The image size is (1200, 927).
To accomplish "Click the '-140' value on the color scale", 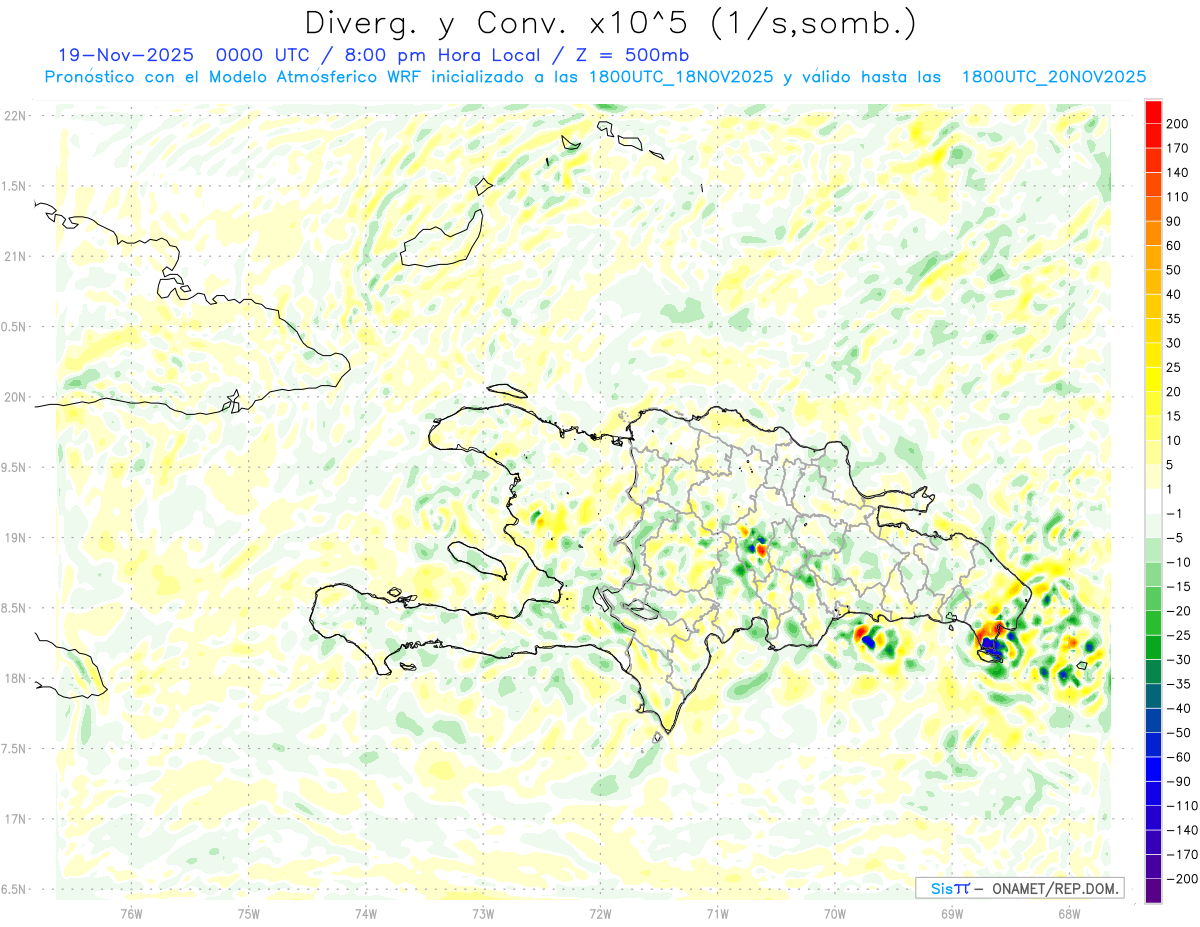I will tap(1182, 830).
